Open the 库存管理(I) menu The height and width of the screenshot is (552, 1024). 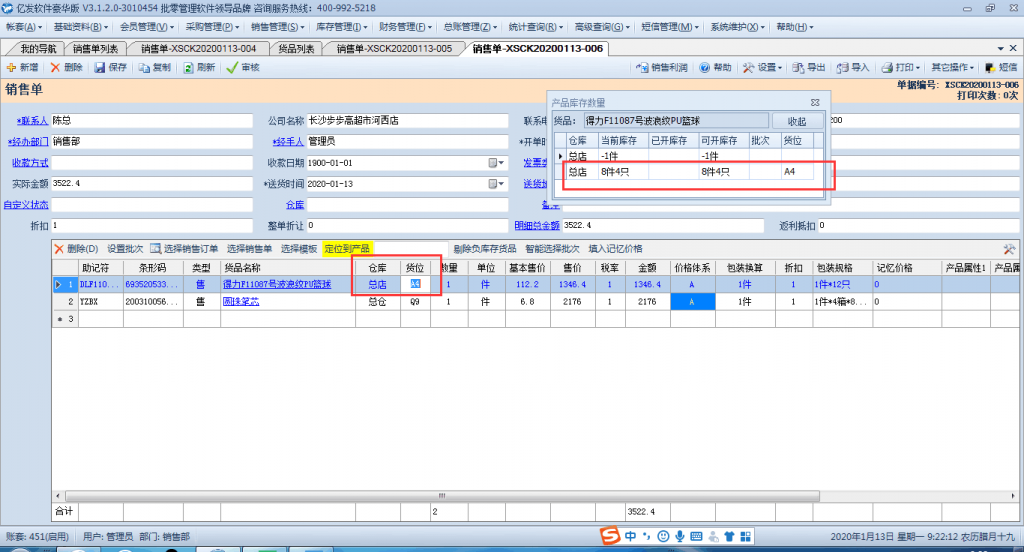pos(342,27)
